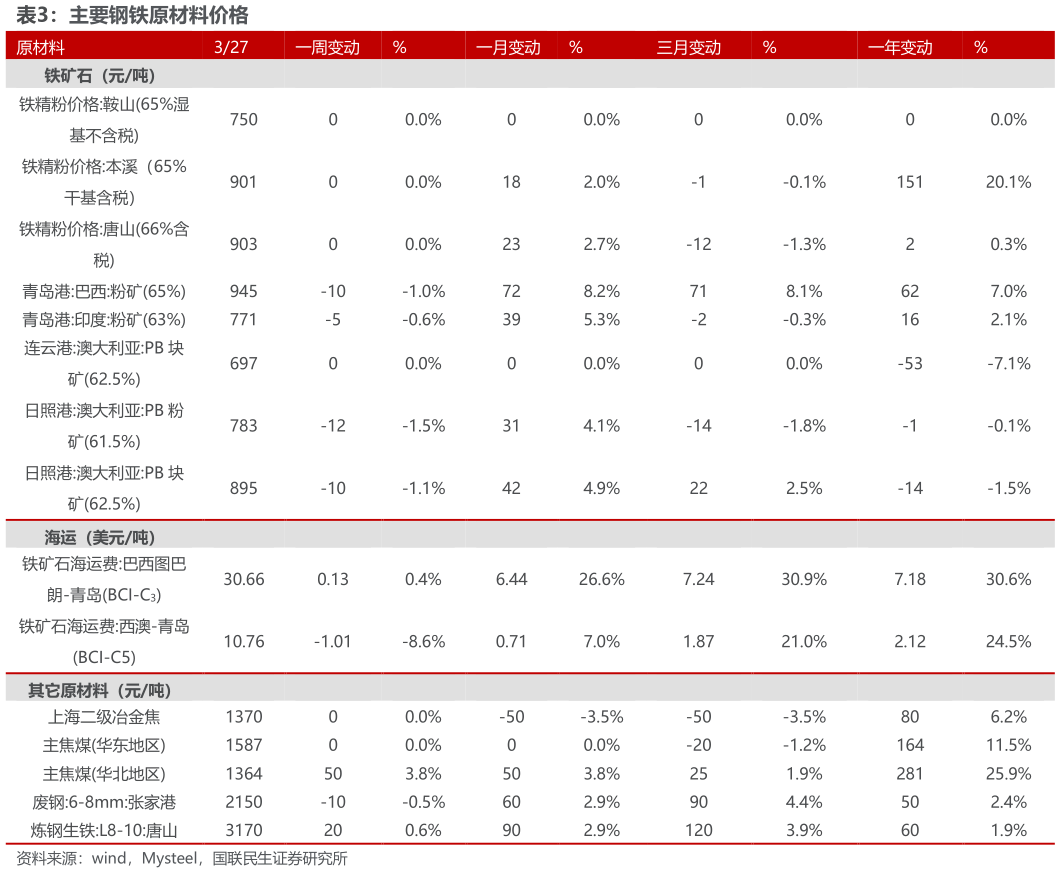Viewport: 1060px width, 873px height.
Task: Click the 3/27 date column header
Action: click(231, 47)
